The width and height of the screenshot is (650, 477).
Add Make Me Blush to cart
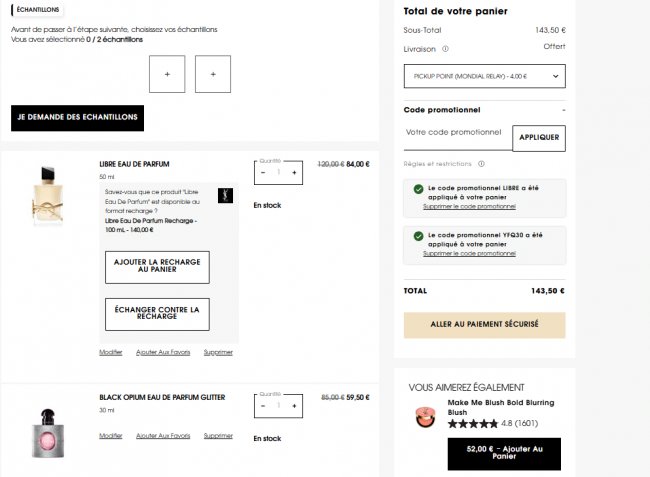tap(504, 454)
